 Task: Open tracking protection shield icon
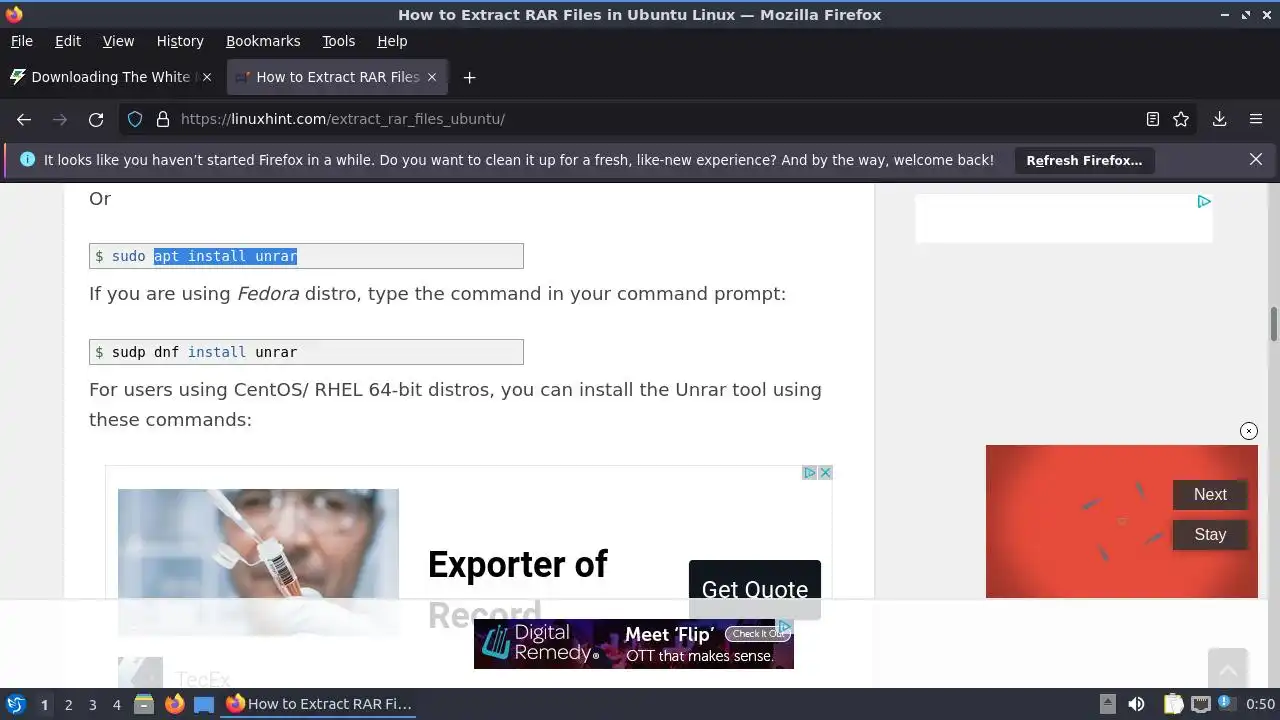(135, 119)
